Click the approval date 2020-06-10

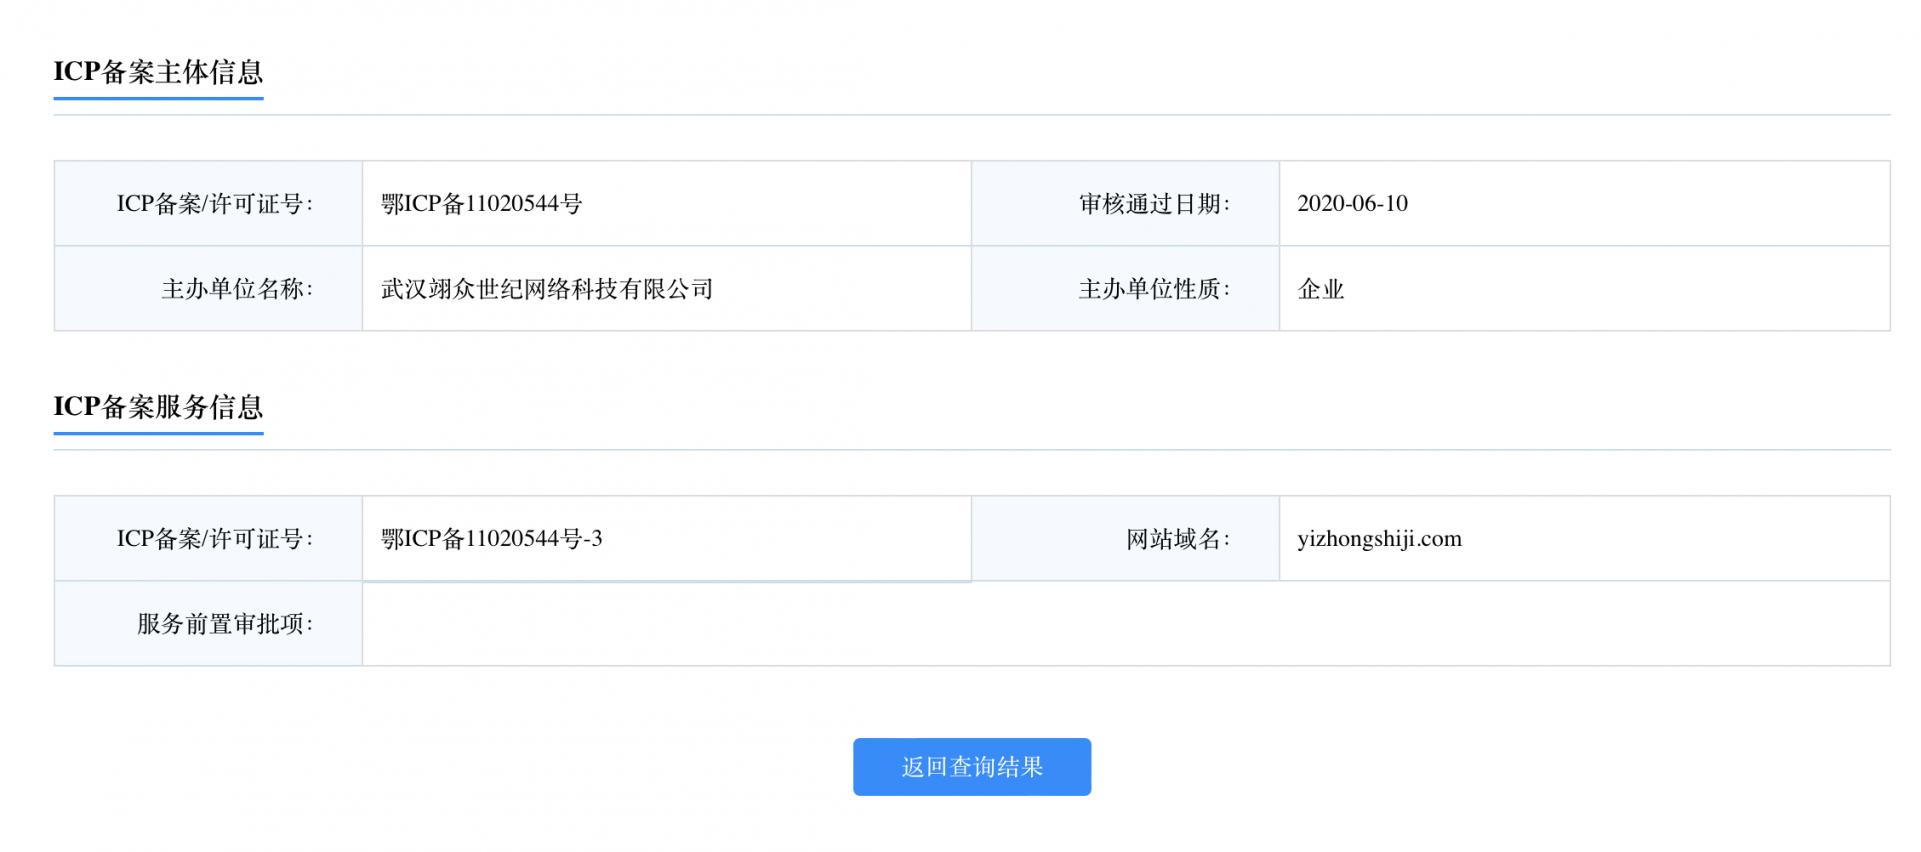tap(1352, 204)
